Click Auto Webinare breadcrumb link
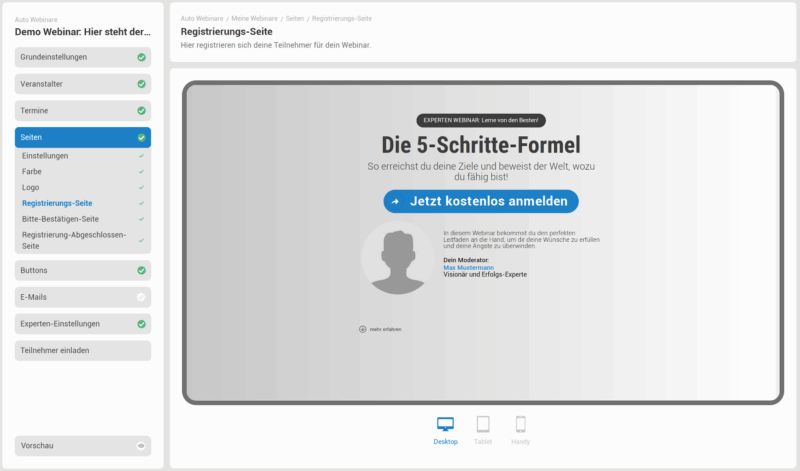This screenshot has height=471, width=800. tap(202, 18)
